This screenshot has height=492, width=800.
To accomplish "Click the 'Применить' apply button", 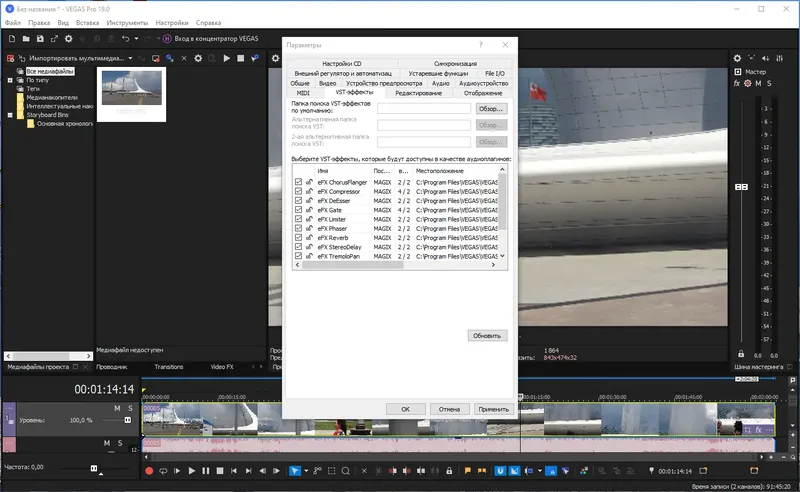I will (493, 409).
